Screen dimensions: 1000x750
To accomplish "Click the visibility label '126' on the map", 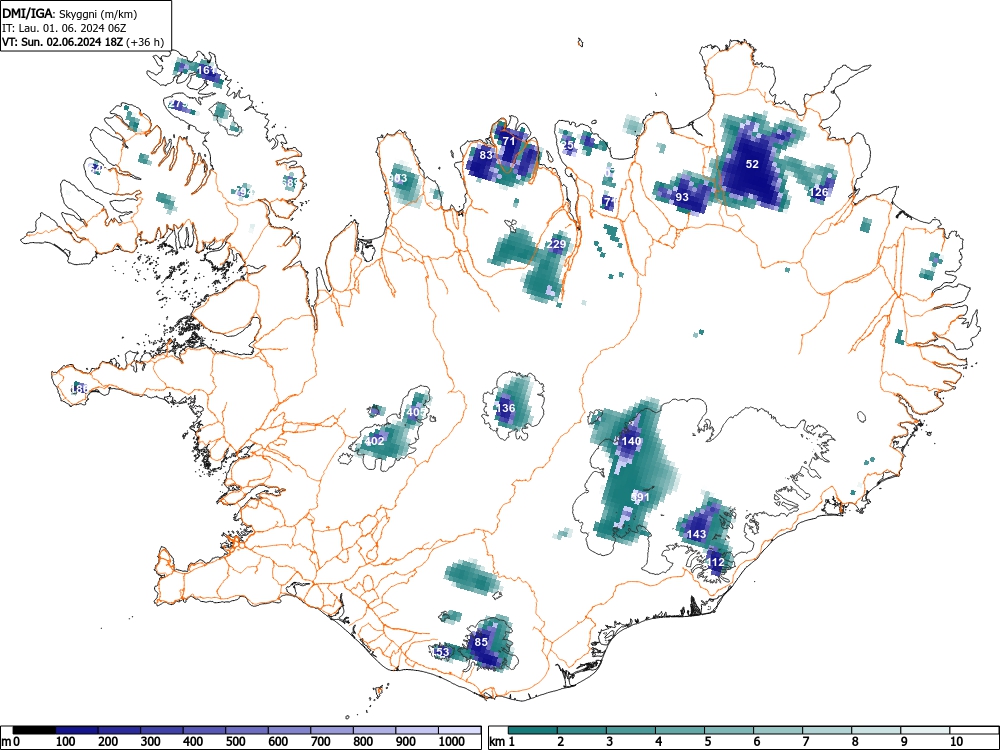I will point(819,192).
